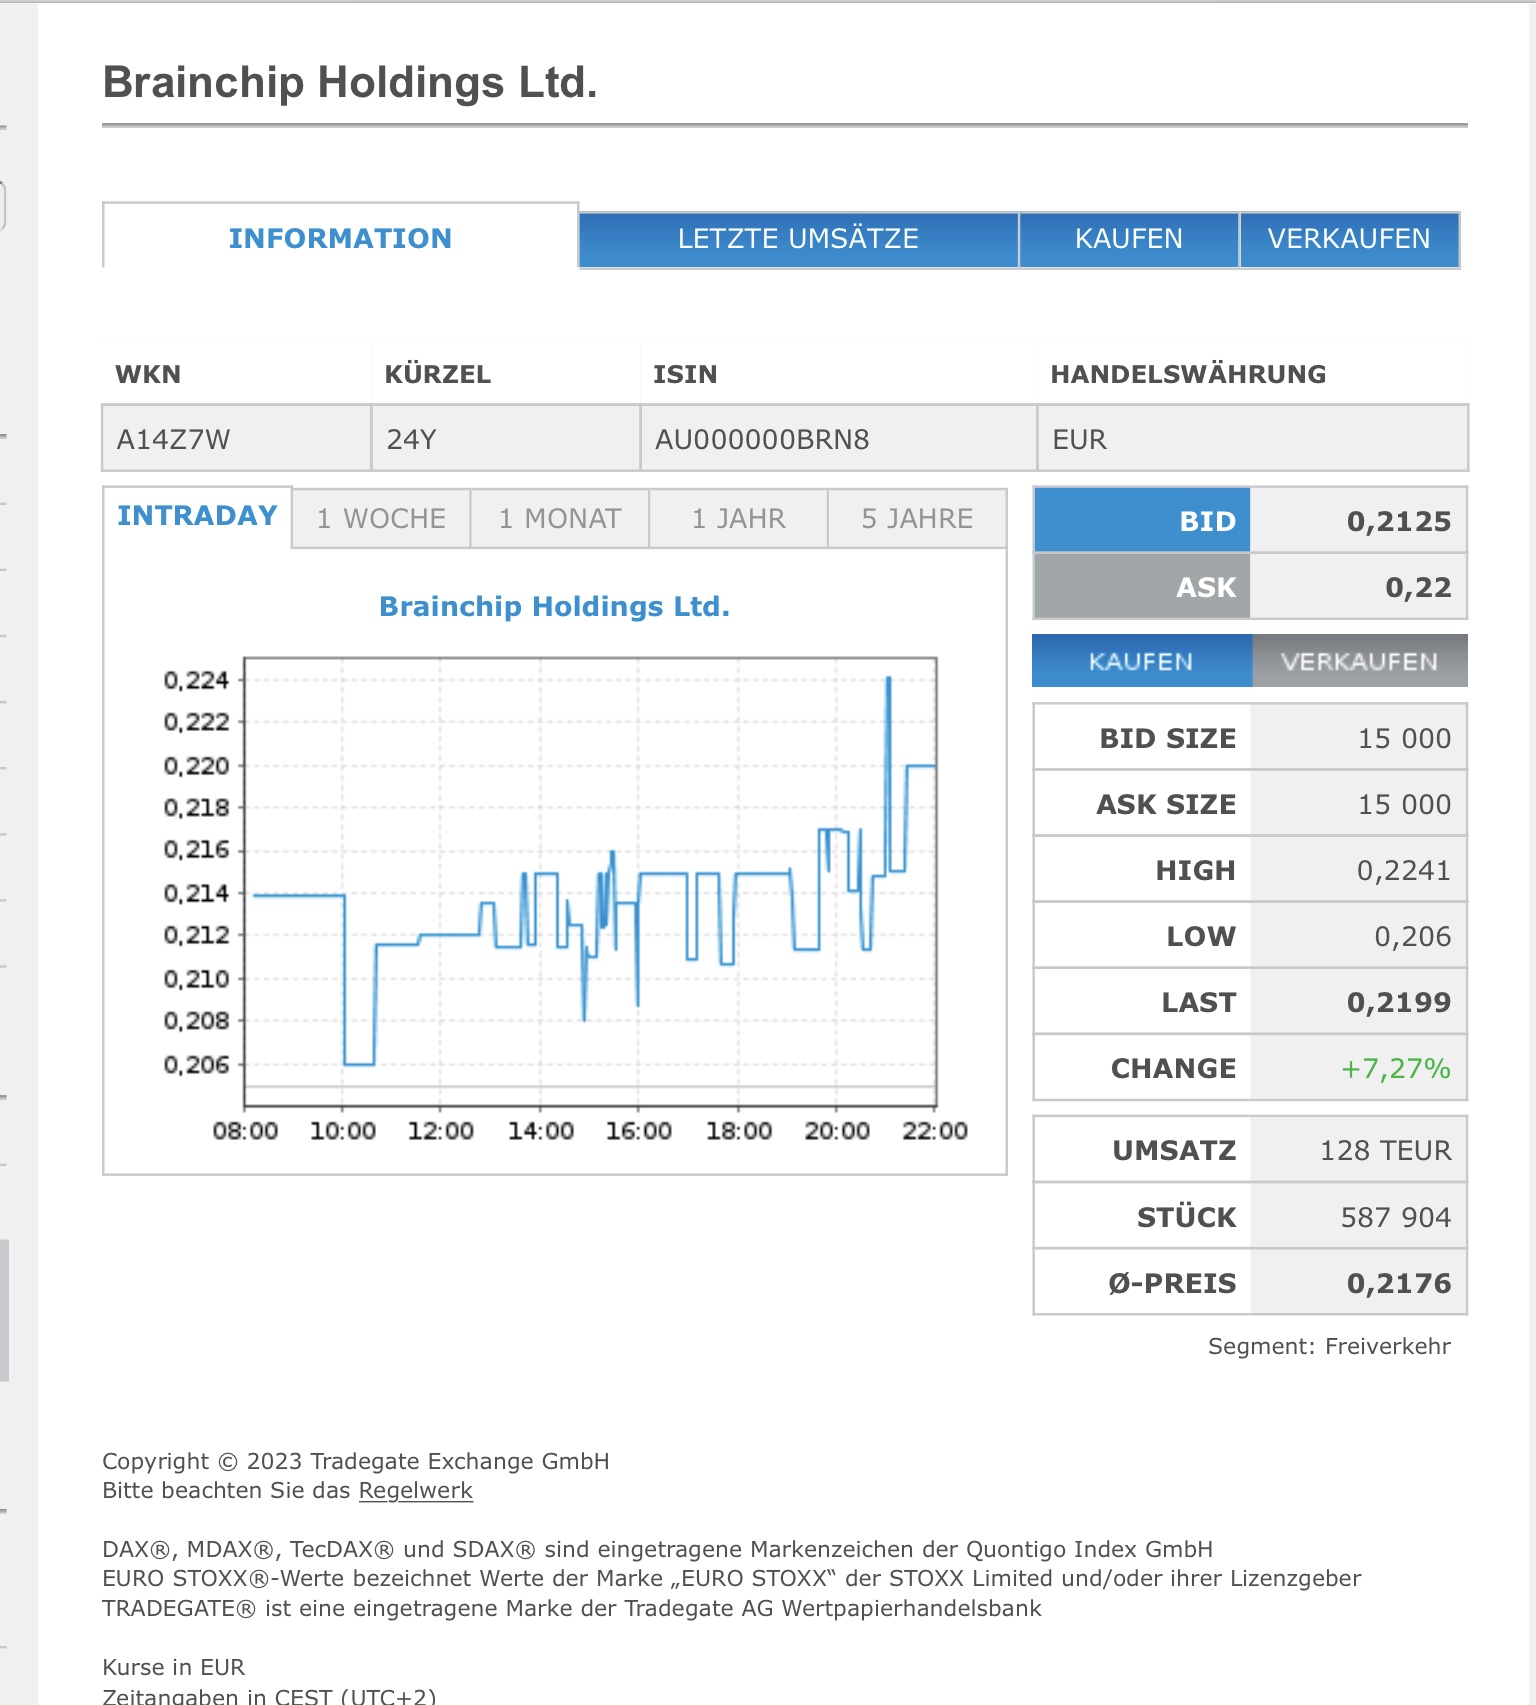Select WKN value A14Z7W

(173, 439)
